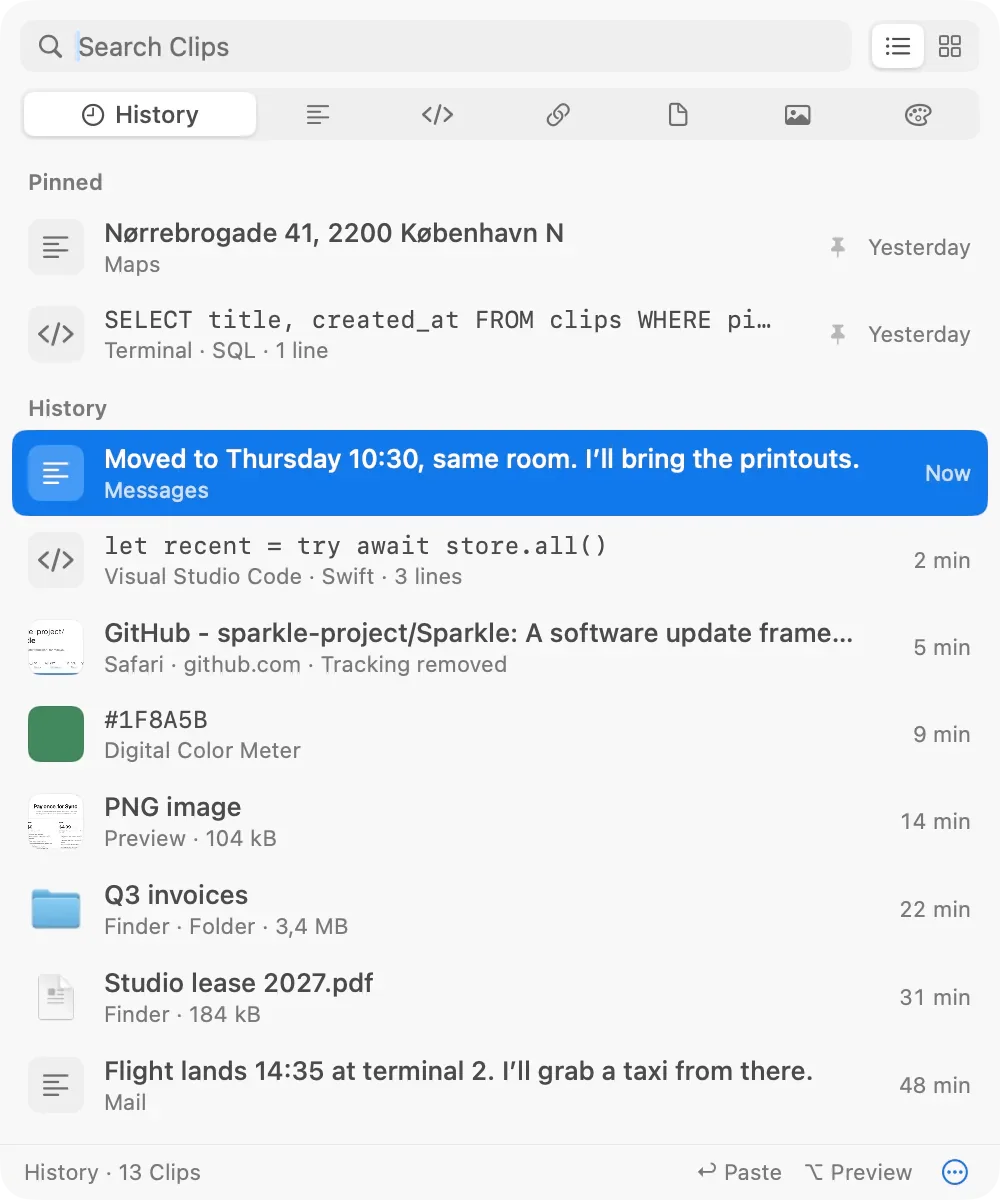Click the Preview button in the footer

click(858, 1172)
